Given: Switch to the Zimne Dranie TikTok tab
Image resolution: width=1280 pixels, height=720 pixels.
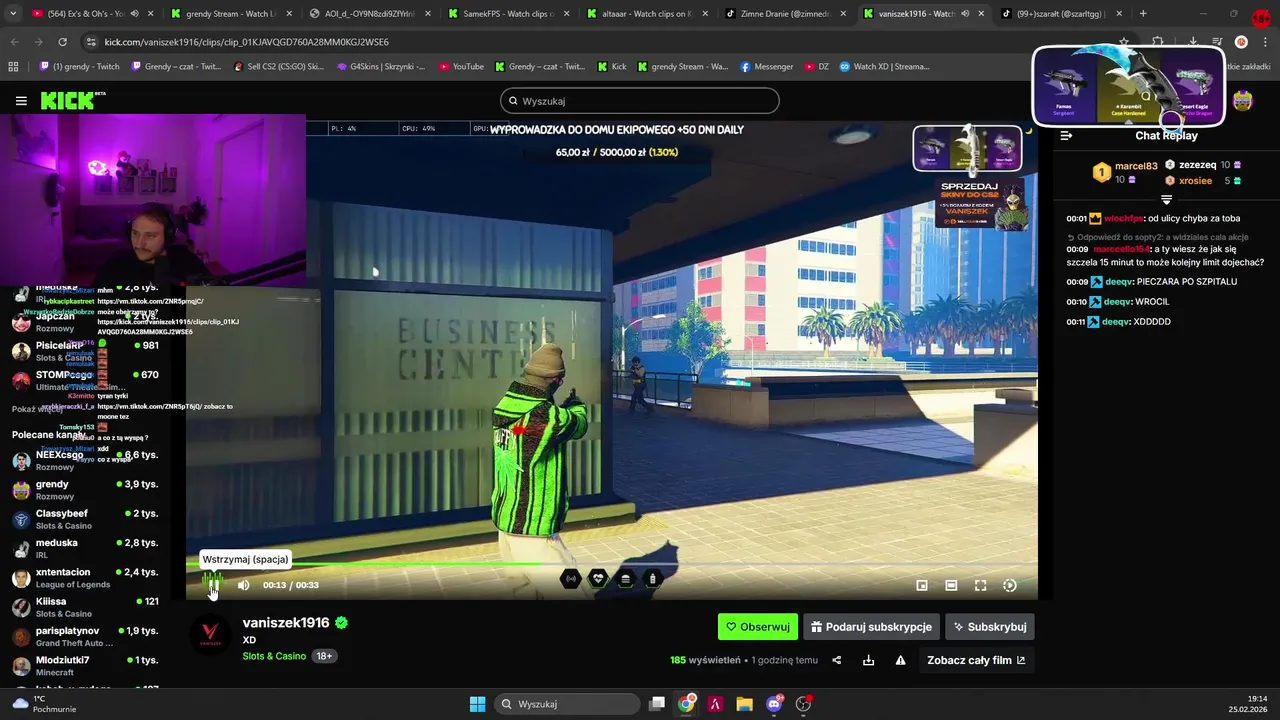Looking at the screenshot, I should coord(785,14).
